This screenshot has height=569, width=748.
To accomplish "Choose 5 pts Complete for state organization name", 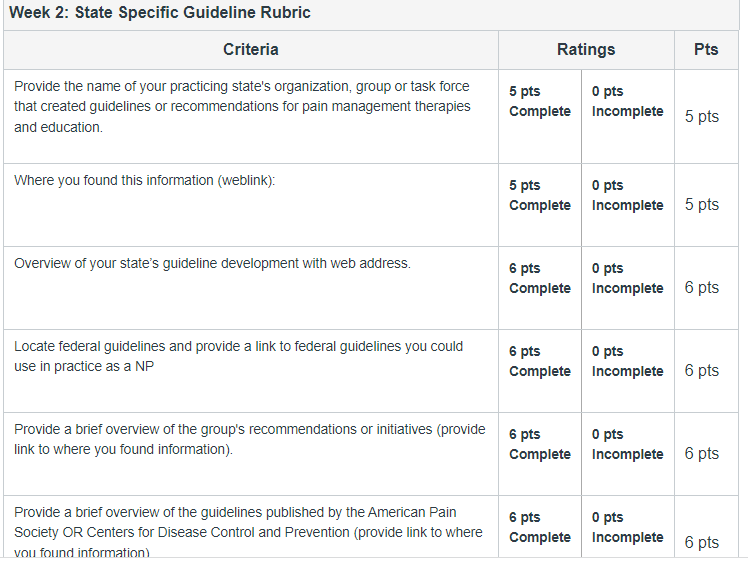I will pyautogui.click(x=540, y=101).
